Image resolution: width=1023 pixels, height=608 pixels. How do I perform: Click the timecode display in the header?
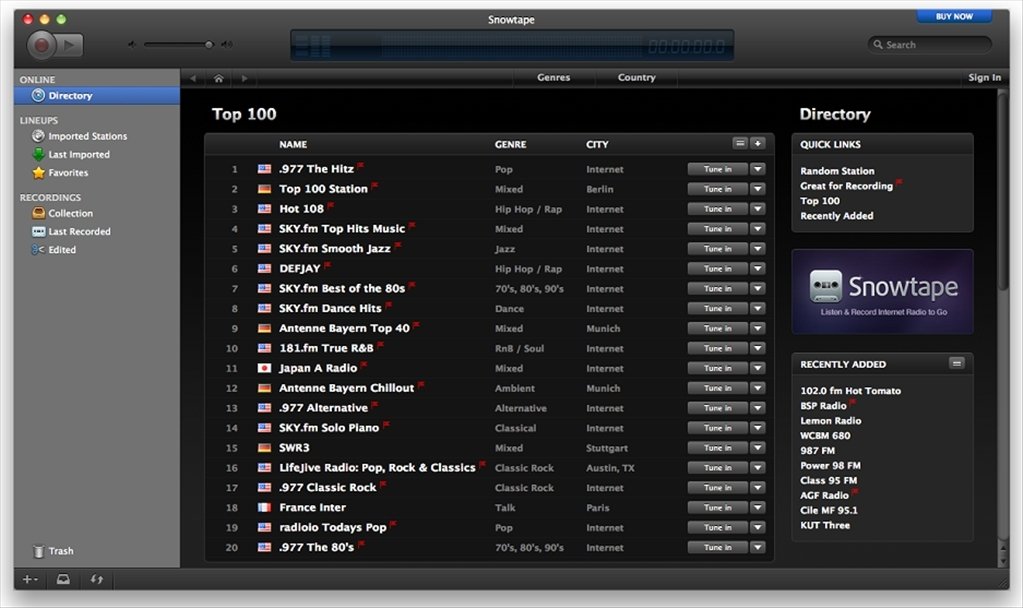tap(686, 46)
